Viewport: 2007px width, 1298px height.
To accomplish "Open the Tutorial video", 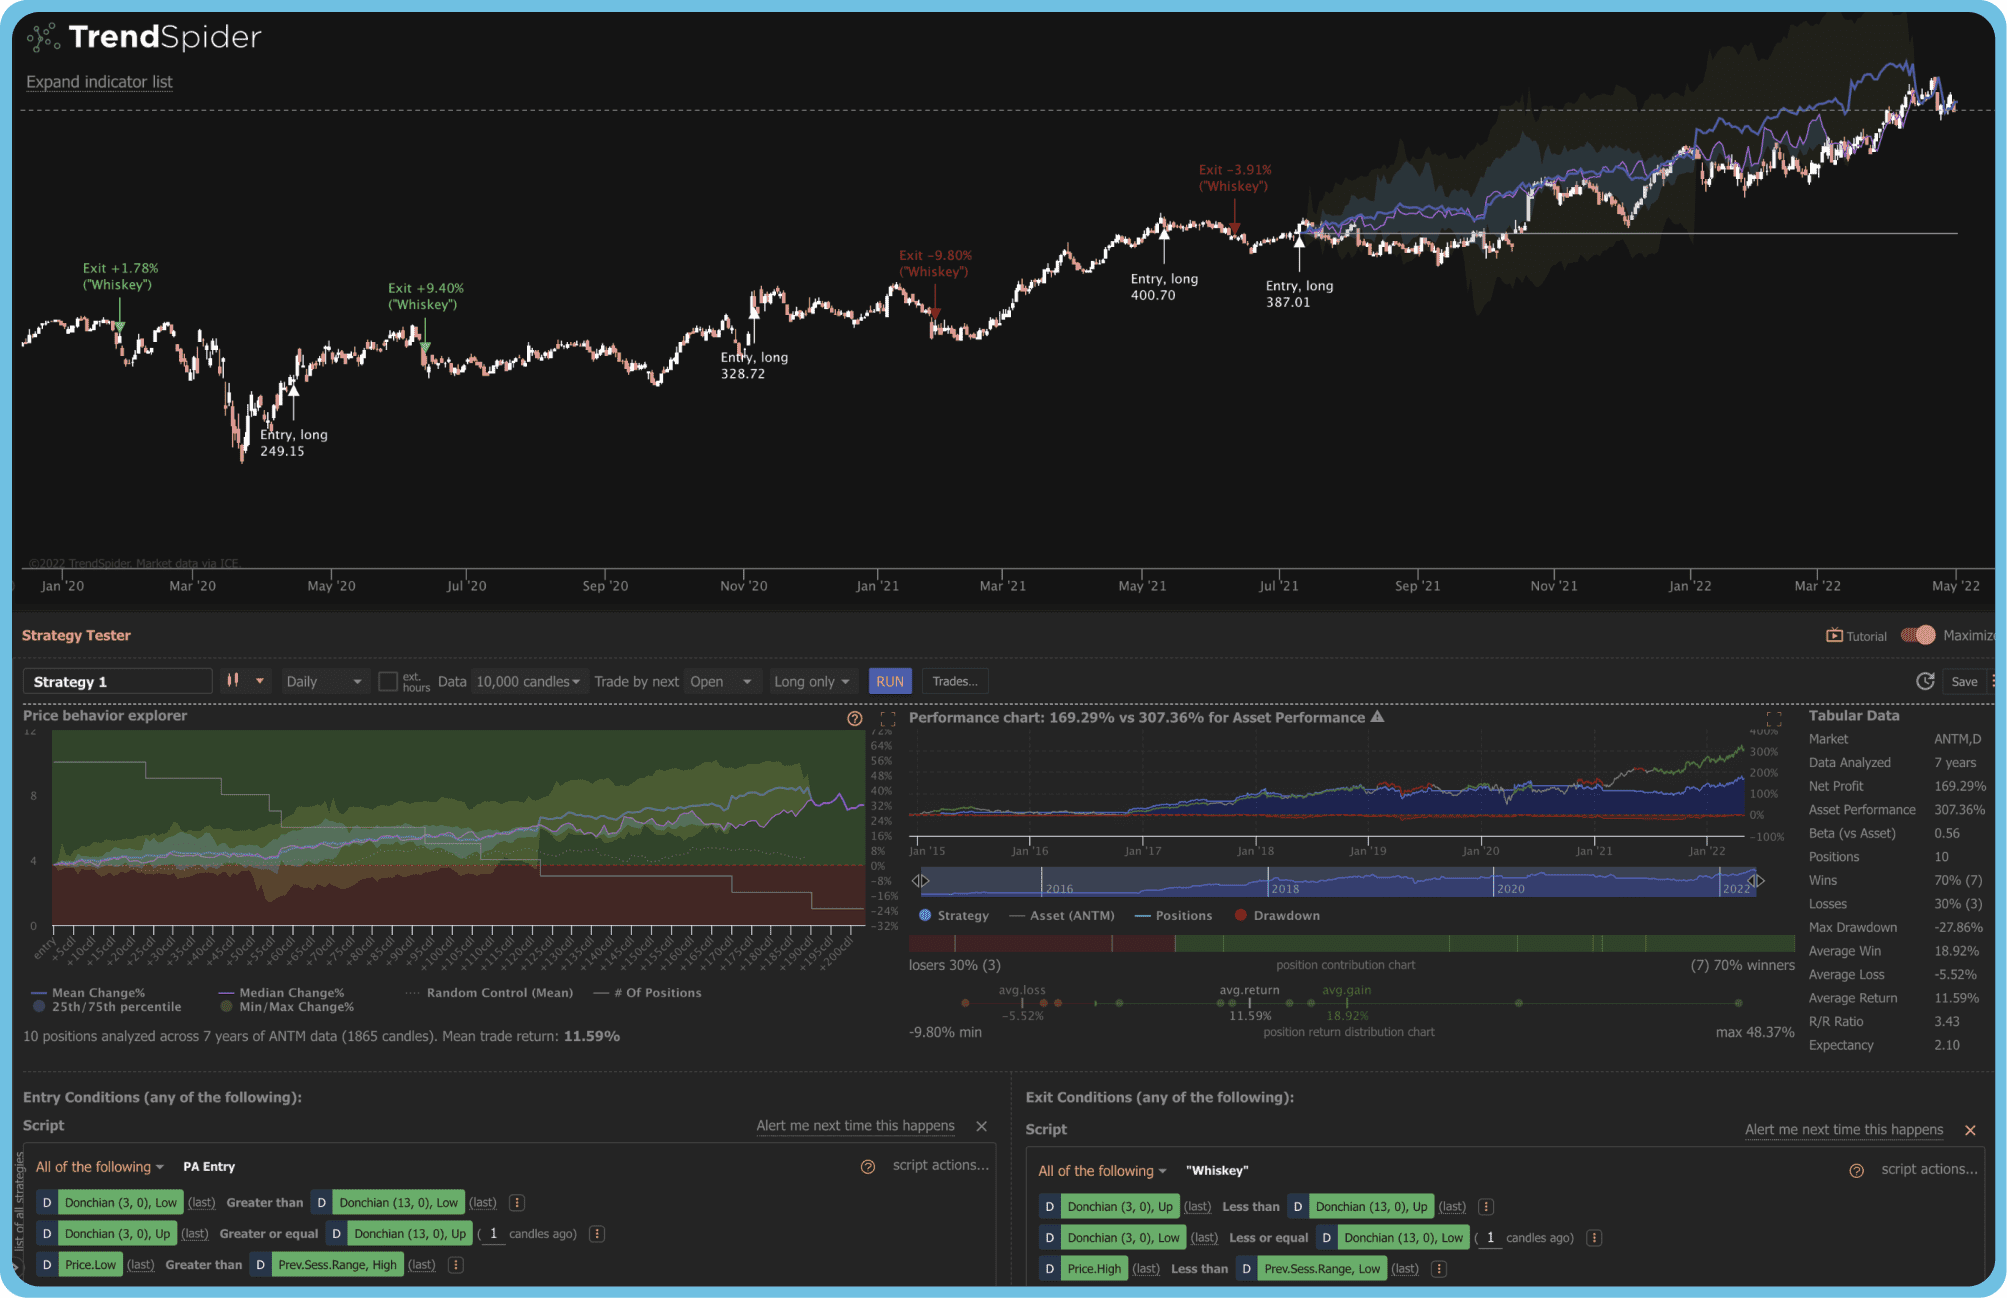I will pyautogui.click(x=1858, y=635).
